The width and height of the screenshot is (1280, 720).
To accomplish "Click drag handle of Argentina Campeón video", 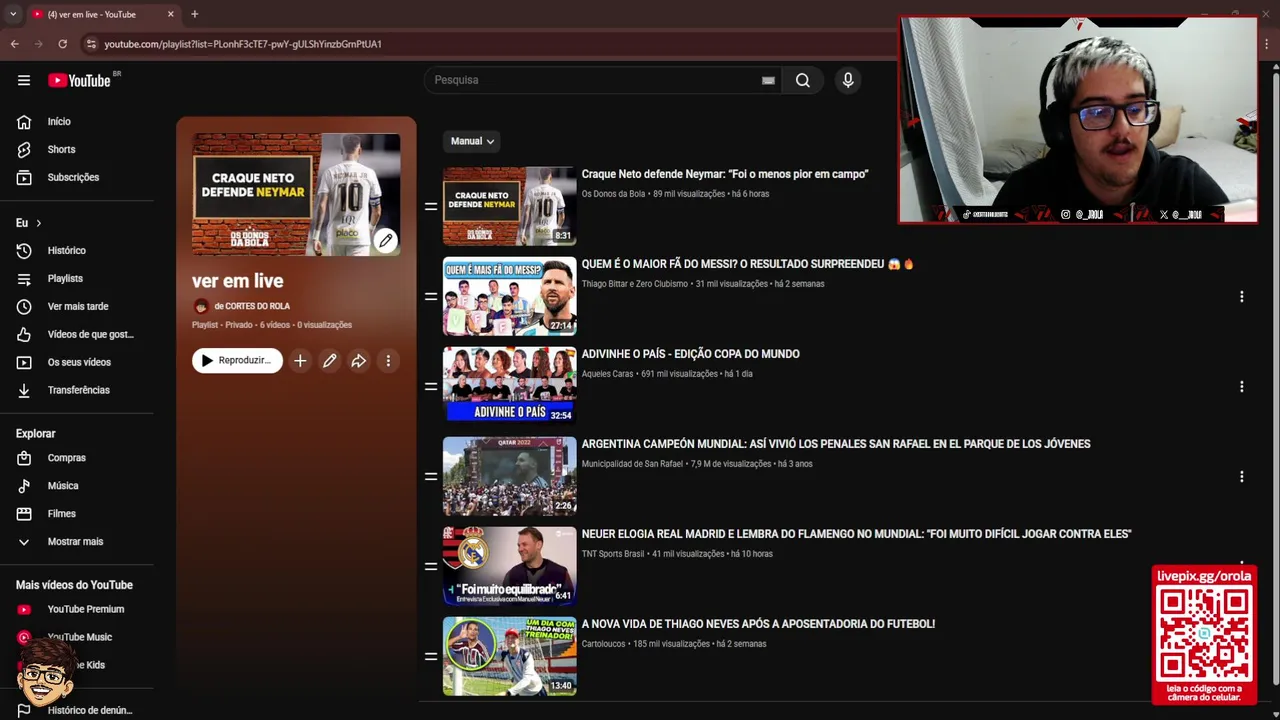I will [431, 476].
